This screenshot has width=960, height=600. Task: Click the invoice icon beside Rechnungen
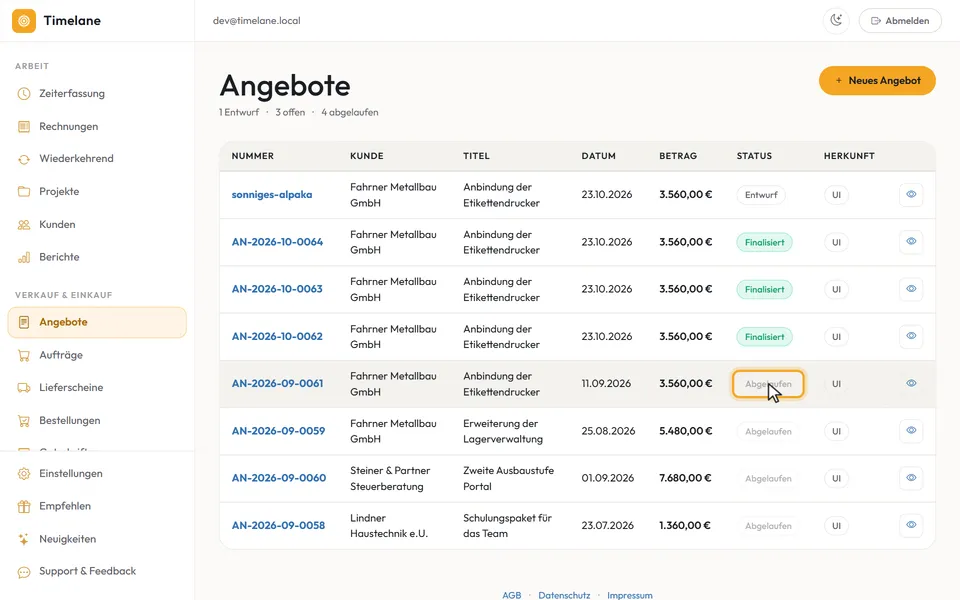click(24, 127)
